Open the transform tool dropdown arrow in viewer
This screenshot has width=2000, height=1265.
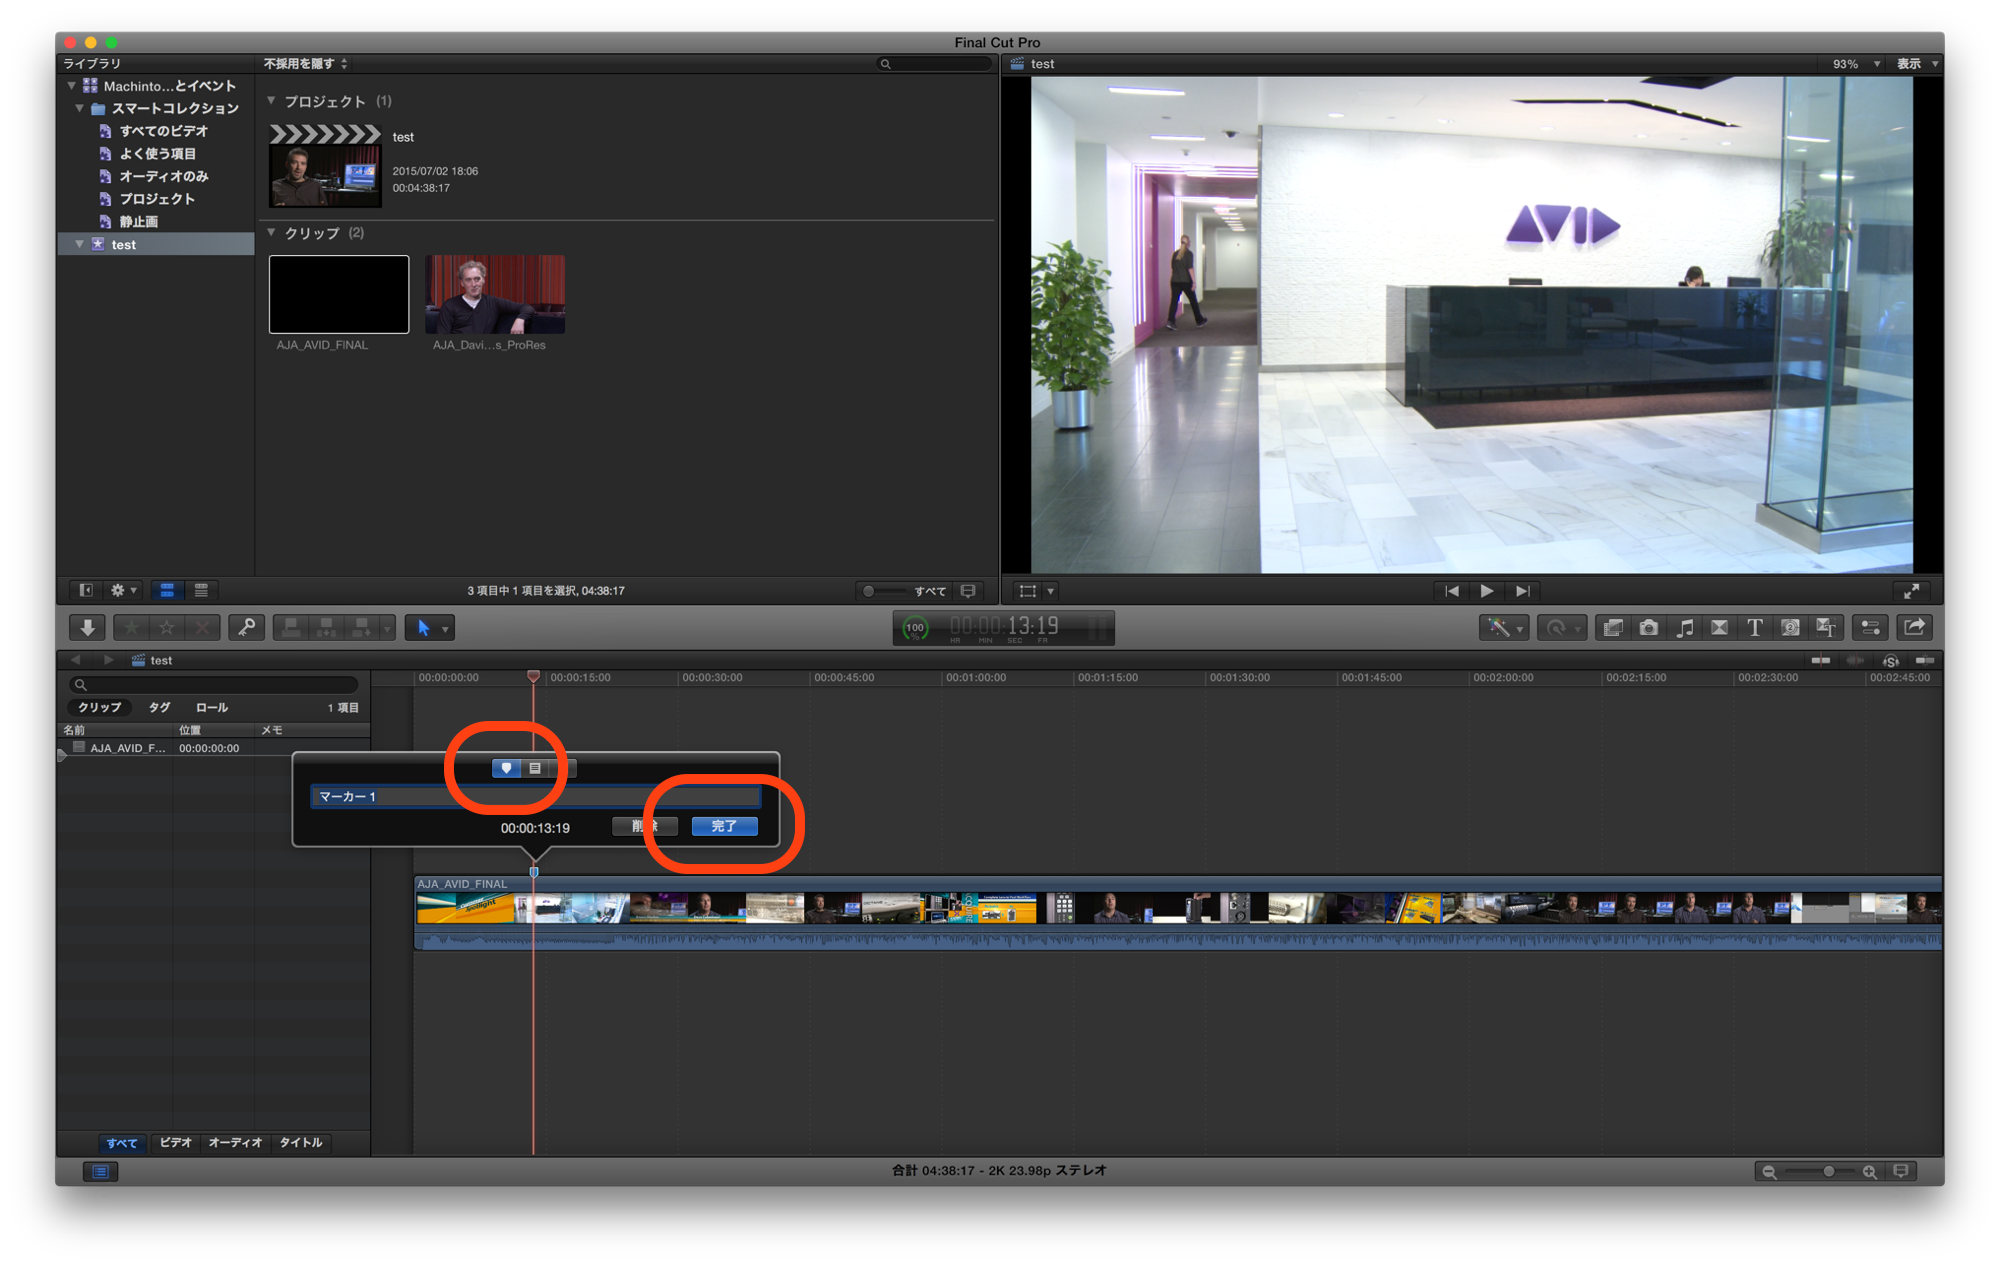point(1050,592)
